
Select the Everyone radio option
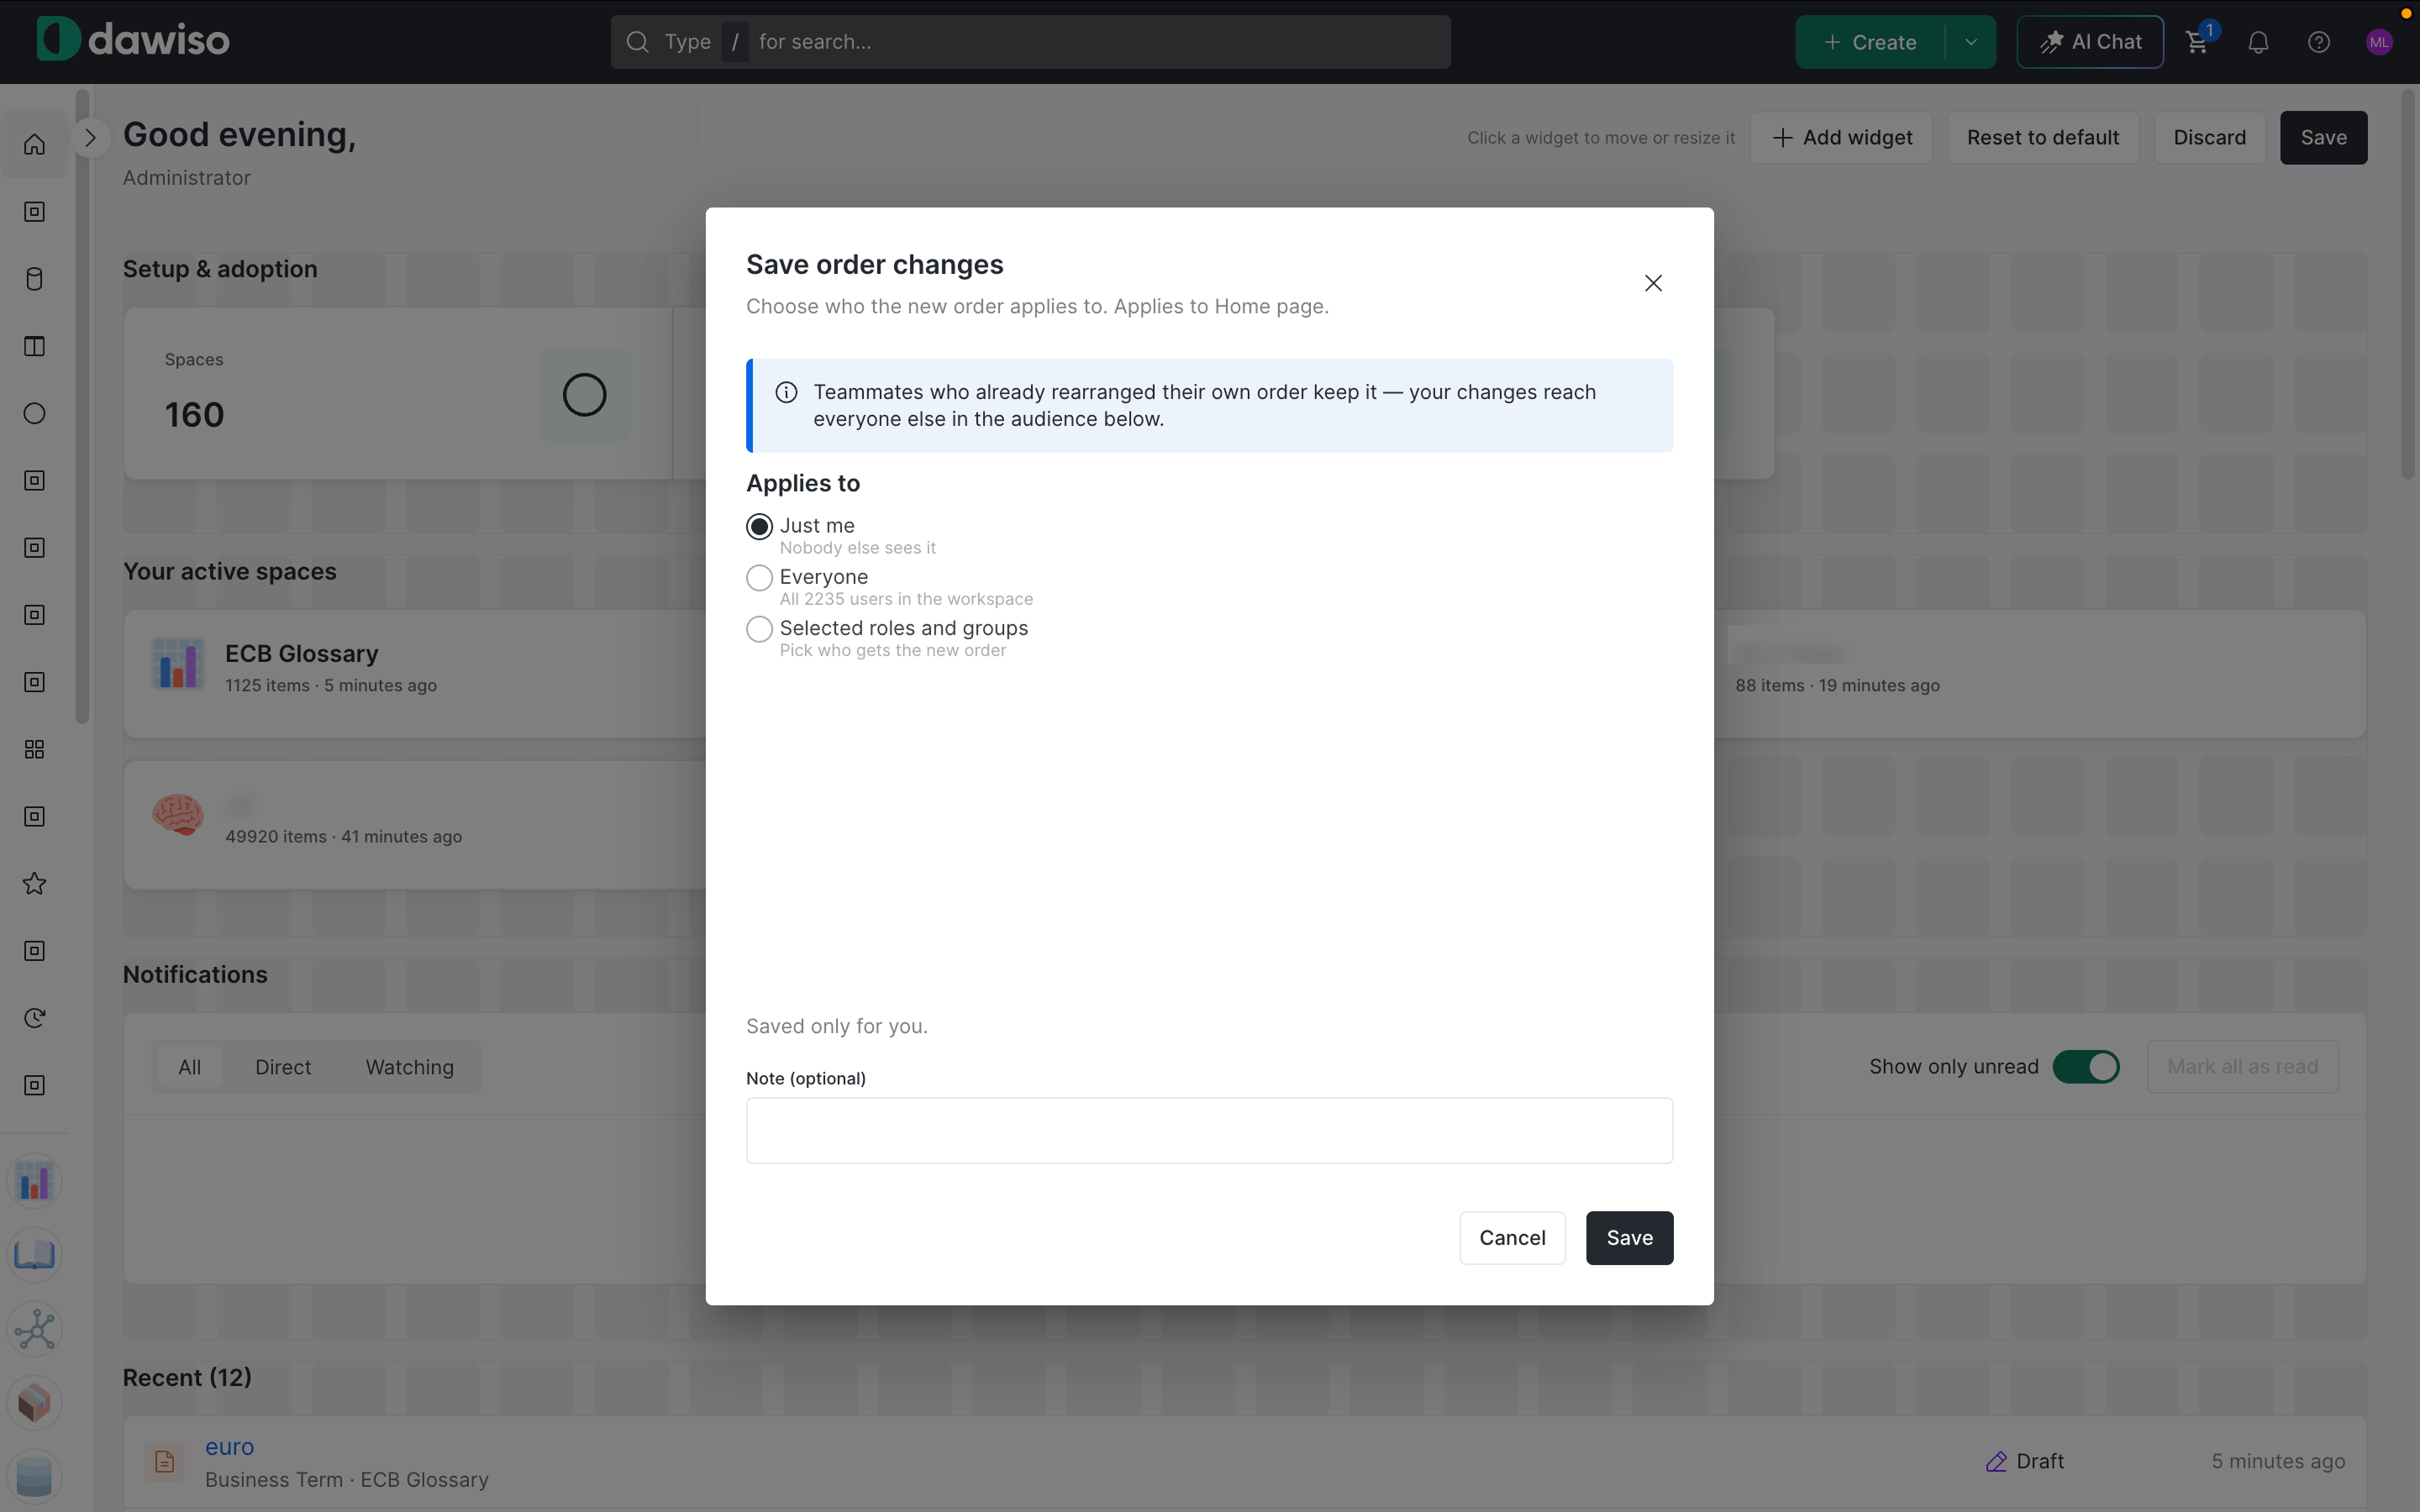tap(759, 577)
